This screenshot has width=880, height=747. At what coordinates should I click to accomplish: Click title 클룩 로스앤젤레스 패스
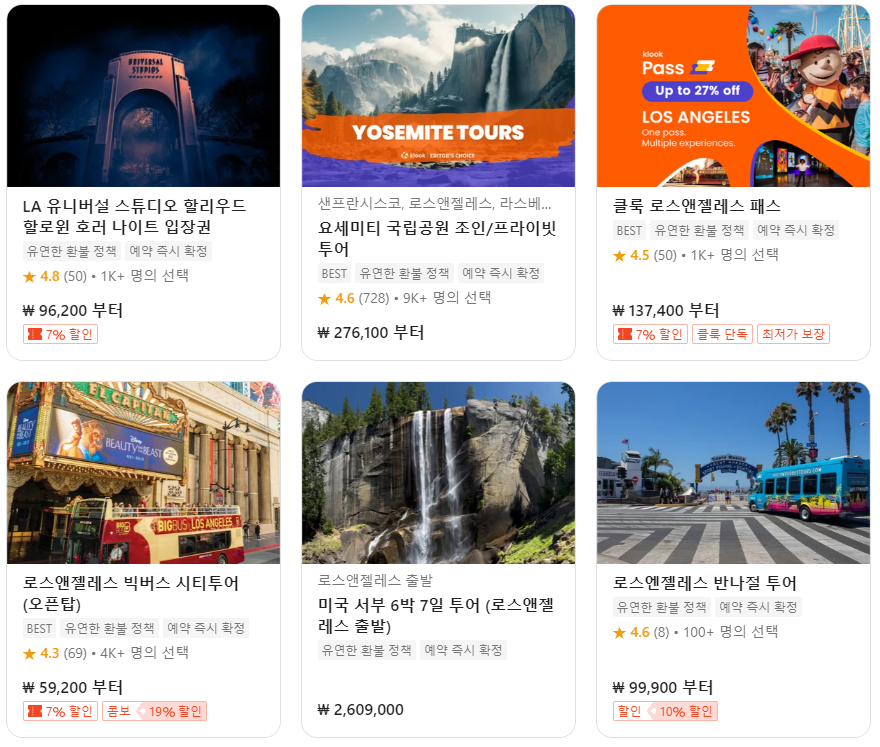click(696, 206)
